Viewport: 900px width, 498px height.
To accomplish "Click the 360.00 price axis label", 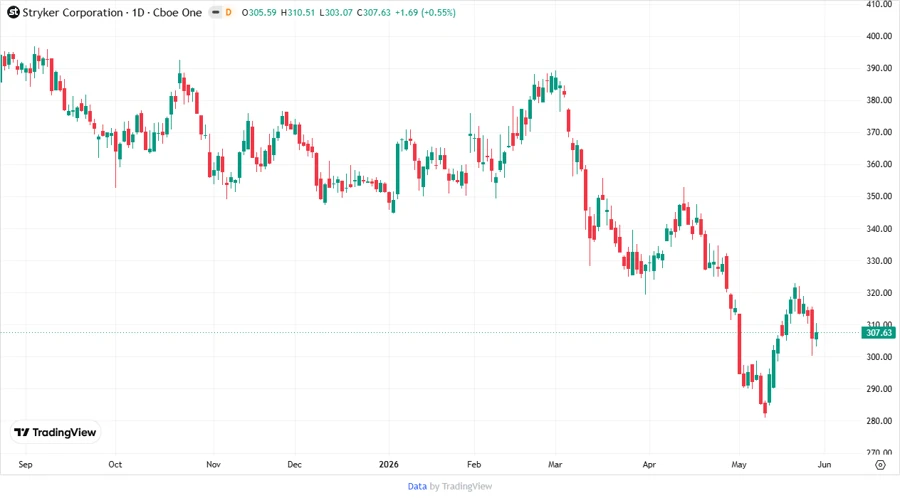I will coord(879,164).
